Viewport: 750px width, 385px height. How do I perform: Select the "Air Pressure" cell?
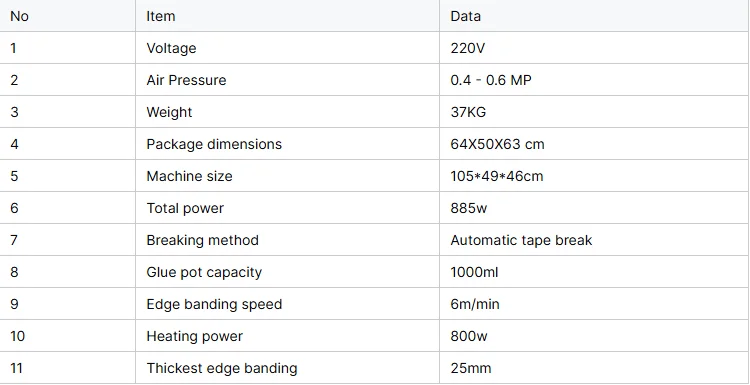point(287,80)
